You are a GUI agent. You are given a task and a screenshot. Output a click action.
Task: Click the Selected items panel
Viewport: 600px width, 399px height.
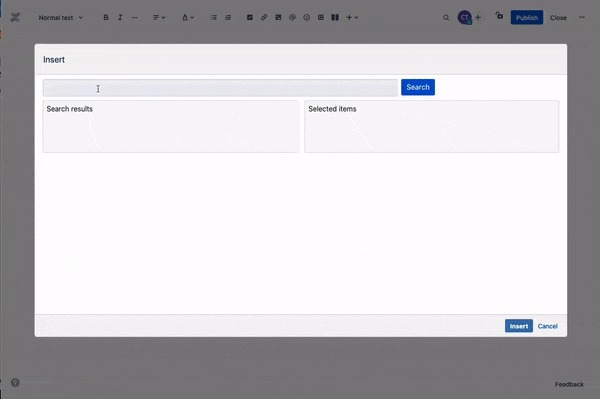pos(432,127)
